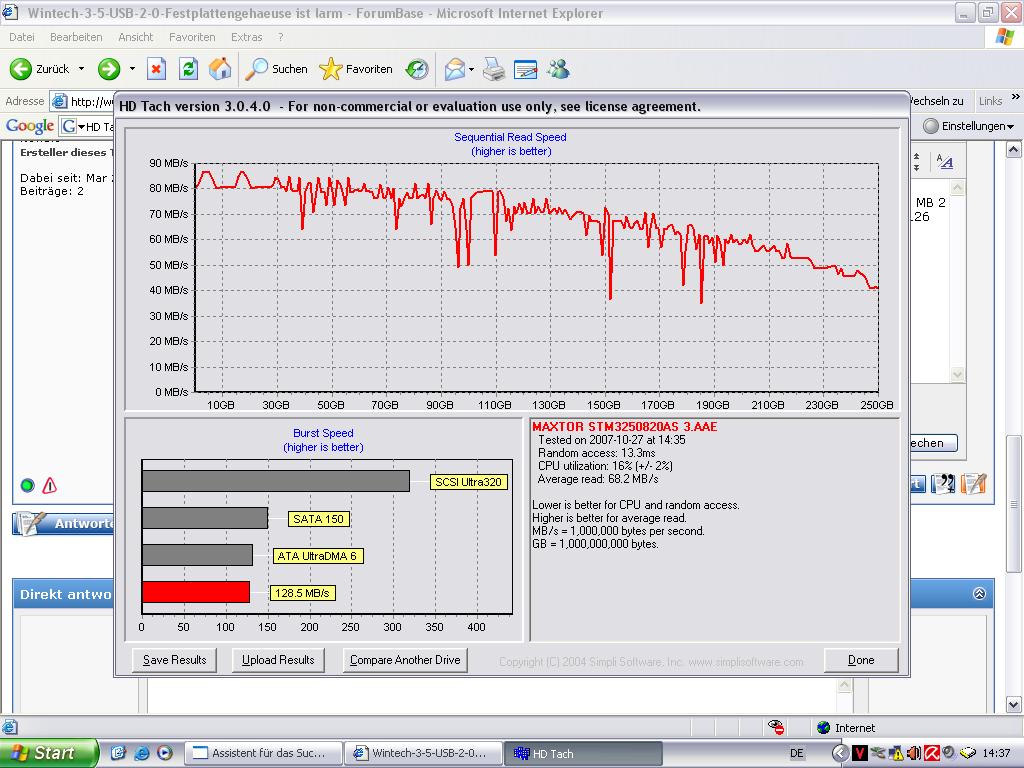Click the SATA 150 label
The height and width of the screenshot is (768, 1024).
(x=318, y=519)
